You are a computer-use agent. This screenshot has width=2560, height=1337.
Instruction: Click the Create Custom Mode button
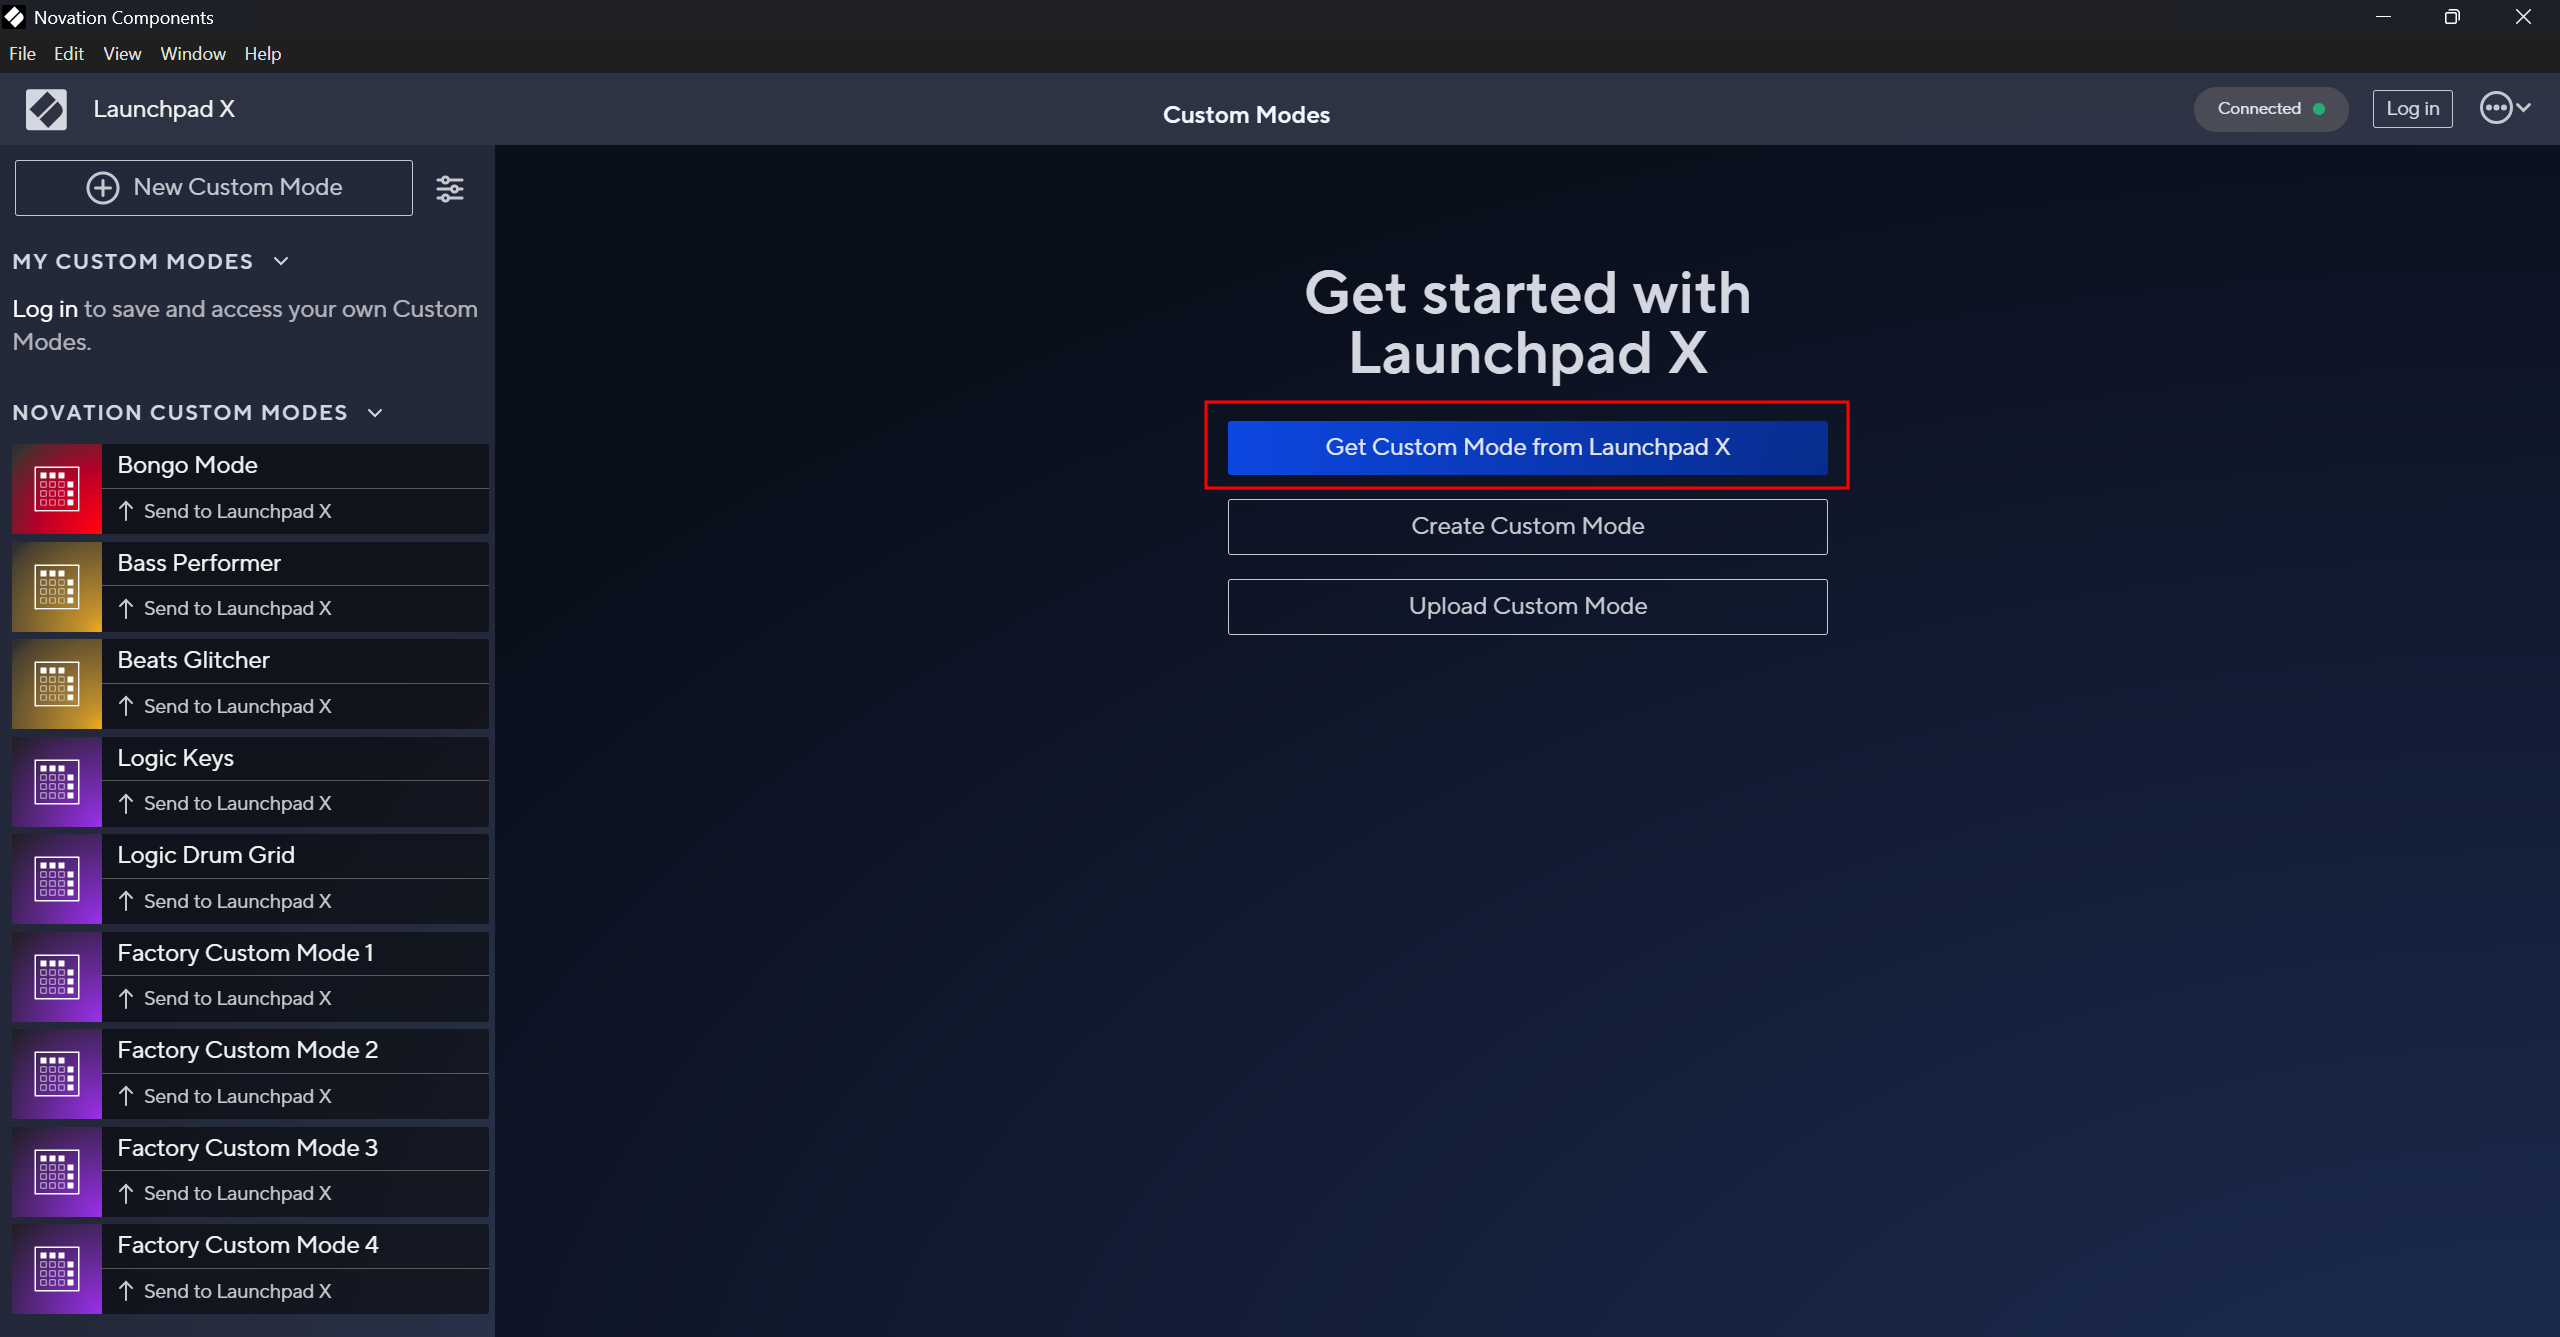1527,527
